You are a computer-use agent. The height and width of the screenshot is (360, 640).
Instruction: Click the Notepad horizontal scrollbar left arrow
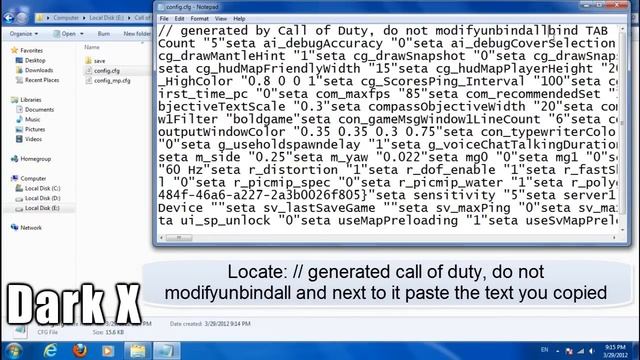[x=161, y=237]
